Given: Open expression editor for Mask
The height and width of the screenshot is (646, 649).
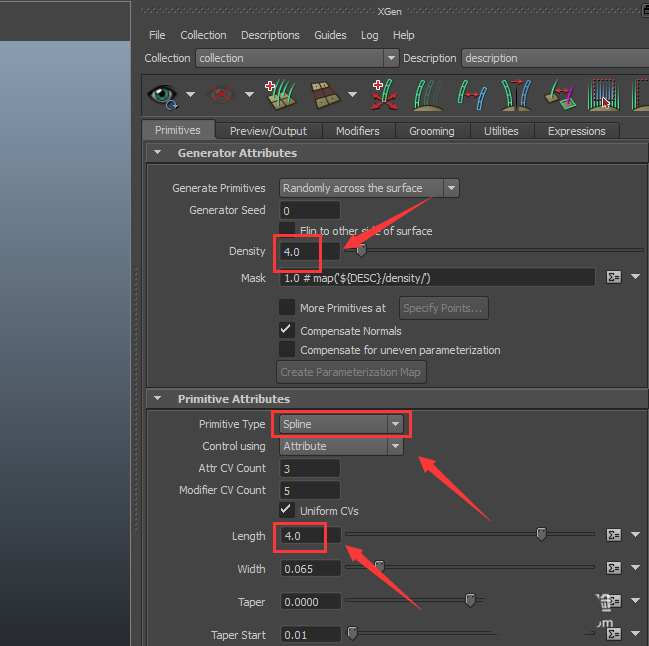Looking at the screenshot, I should (613, 277).
